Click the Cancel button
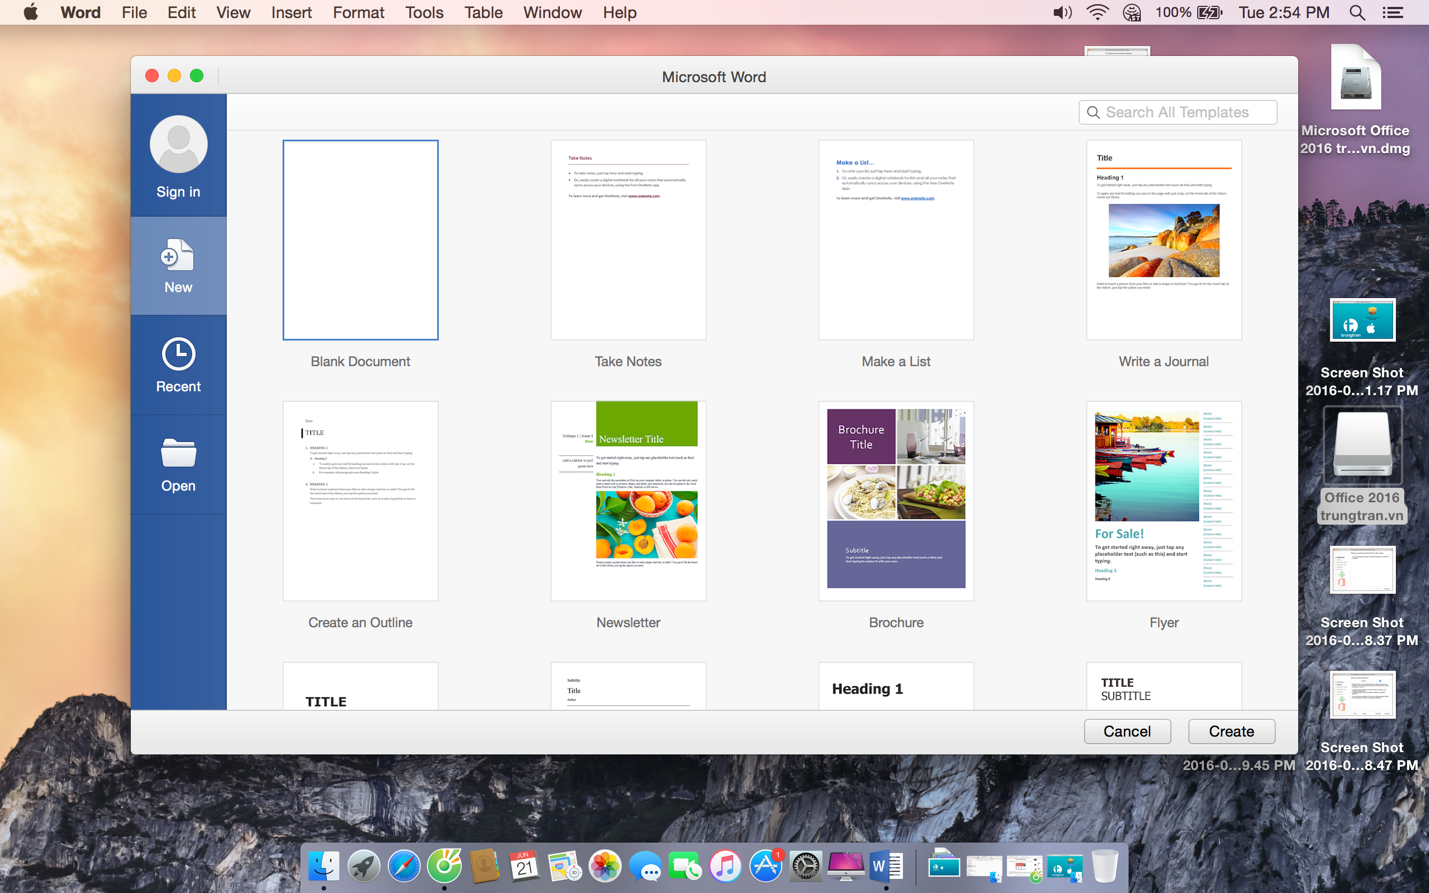The image size is (1429, 893). click(x=1127, y=731)
